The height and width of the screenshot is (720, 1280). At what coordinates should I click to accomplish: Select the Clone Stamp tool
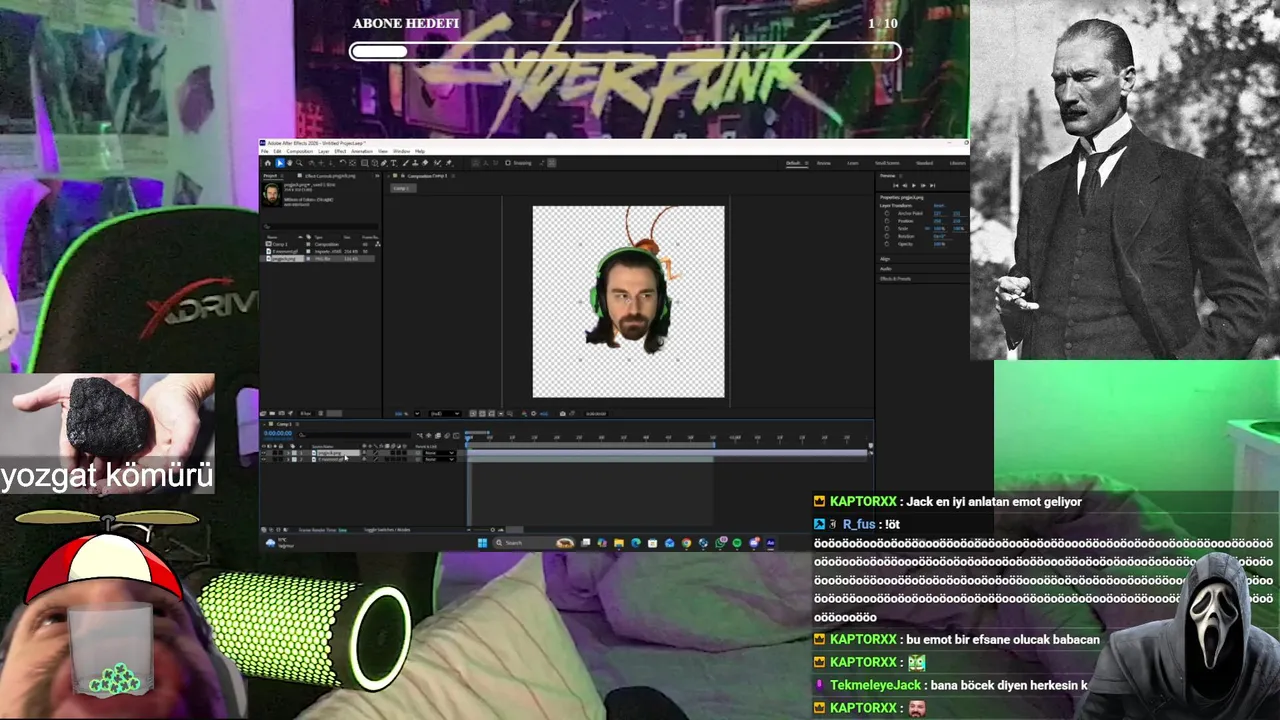tap(415, 163)
